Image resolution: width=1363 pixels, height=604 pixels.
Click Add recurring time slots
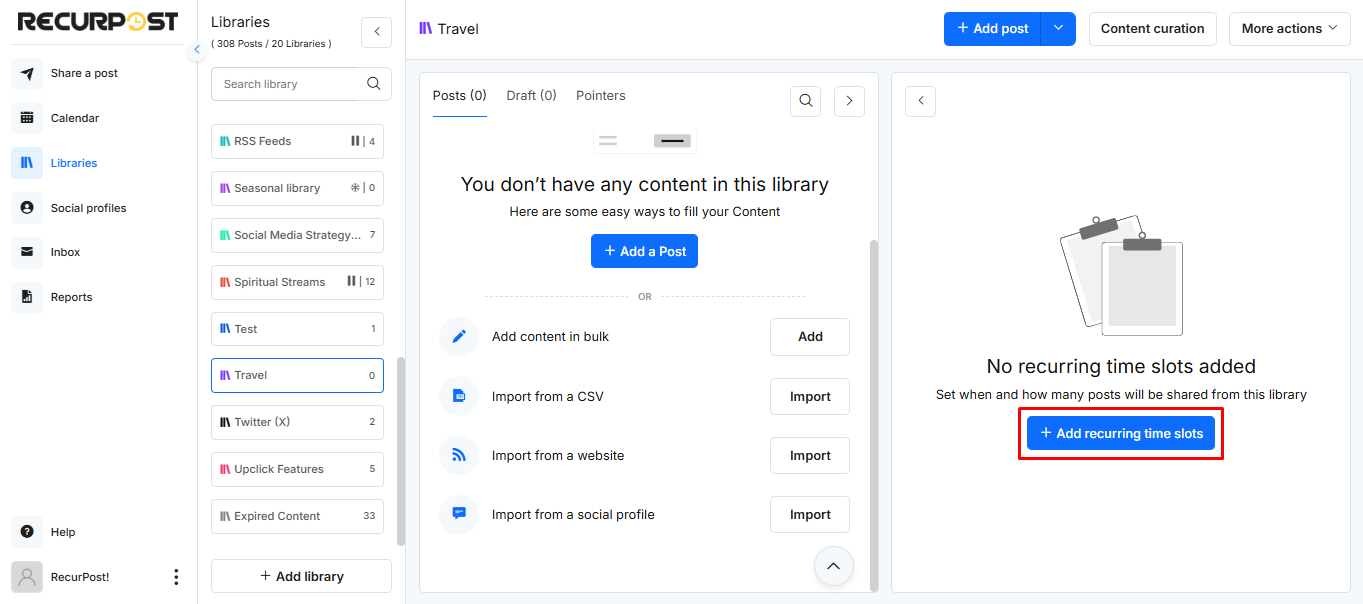(x=1121, y=434)
